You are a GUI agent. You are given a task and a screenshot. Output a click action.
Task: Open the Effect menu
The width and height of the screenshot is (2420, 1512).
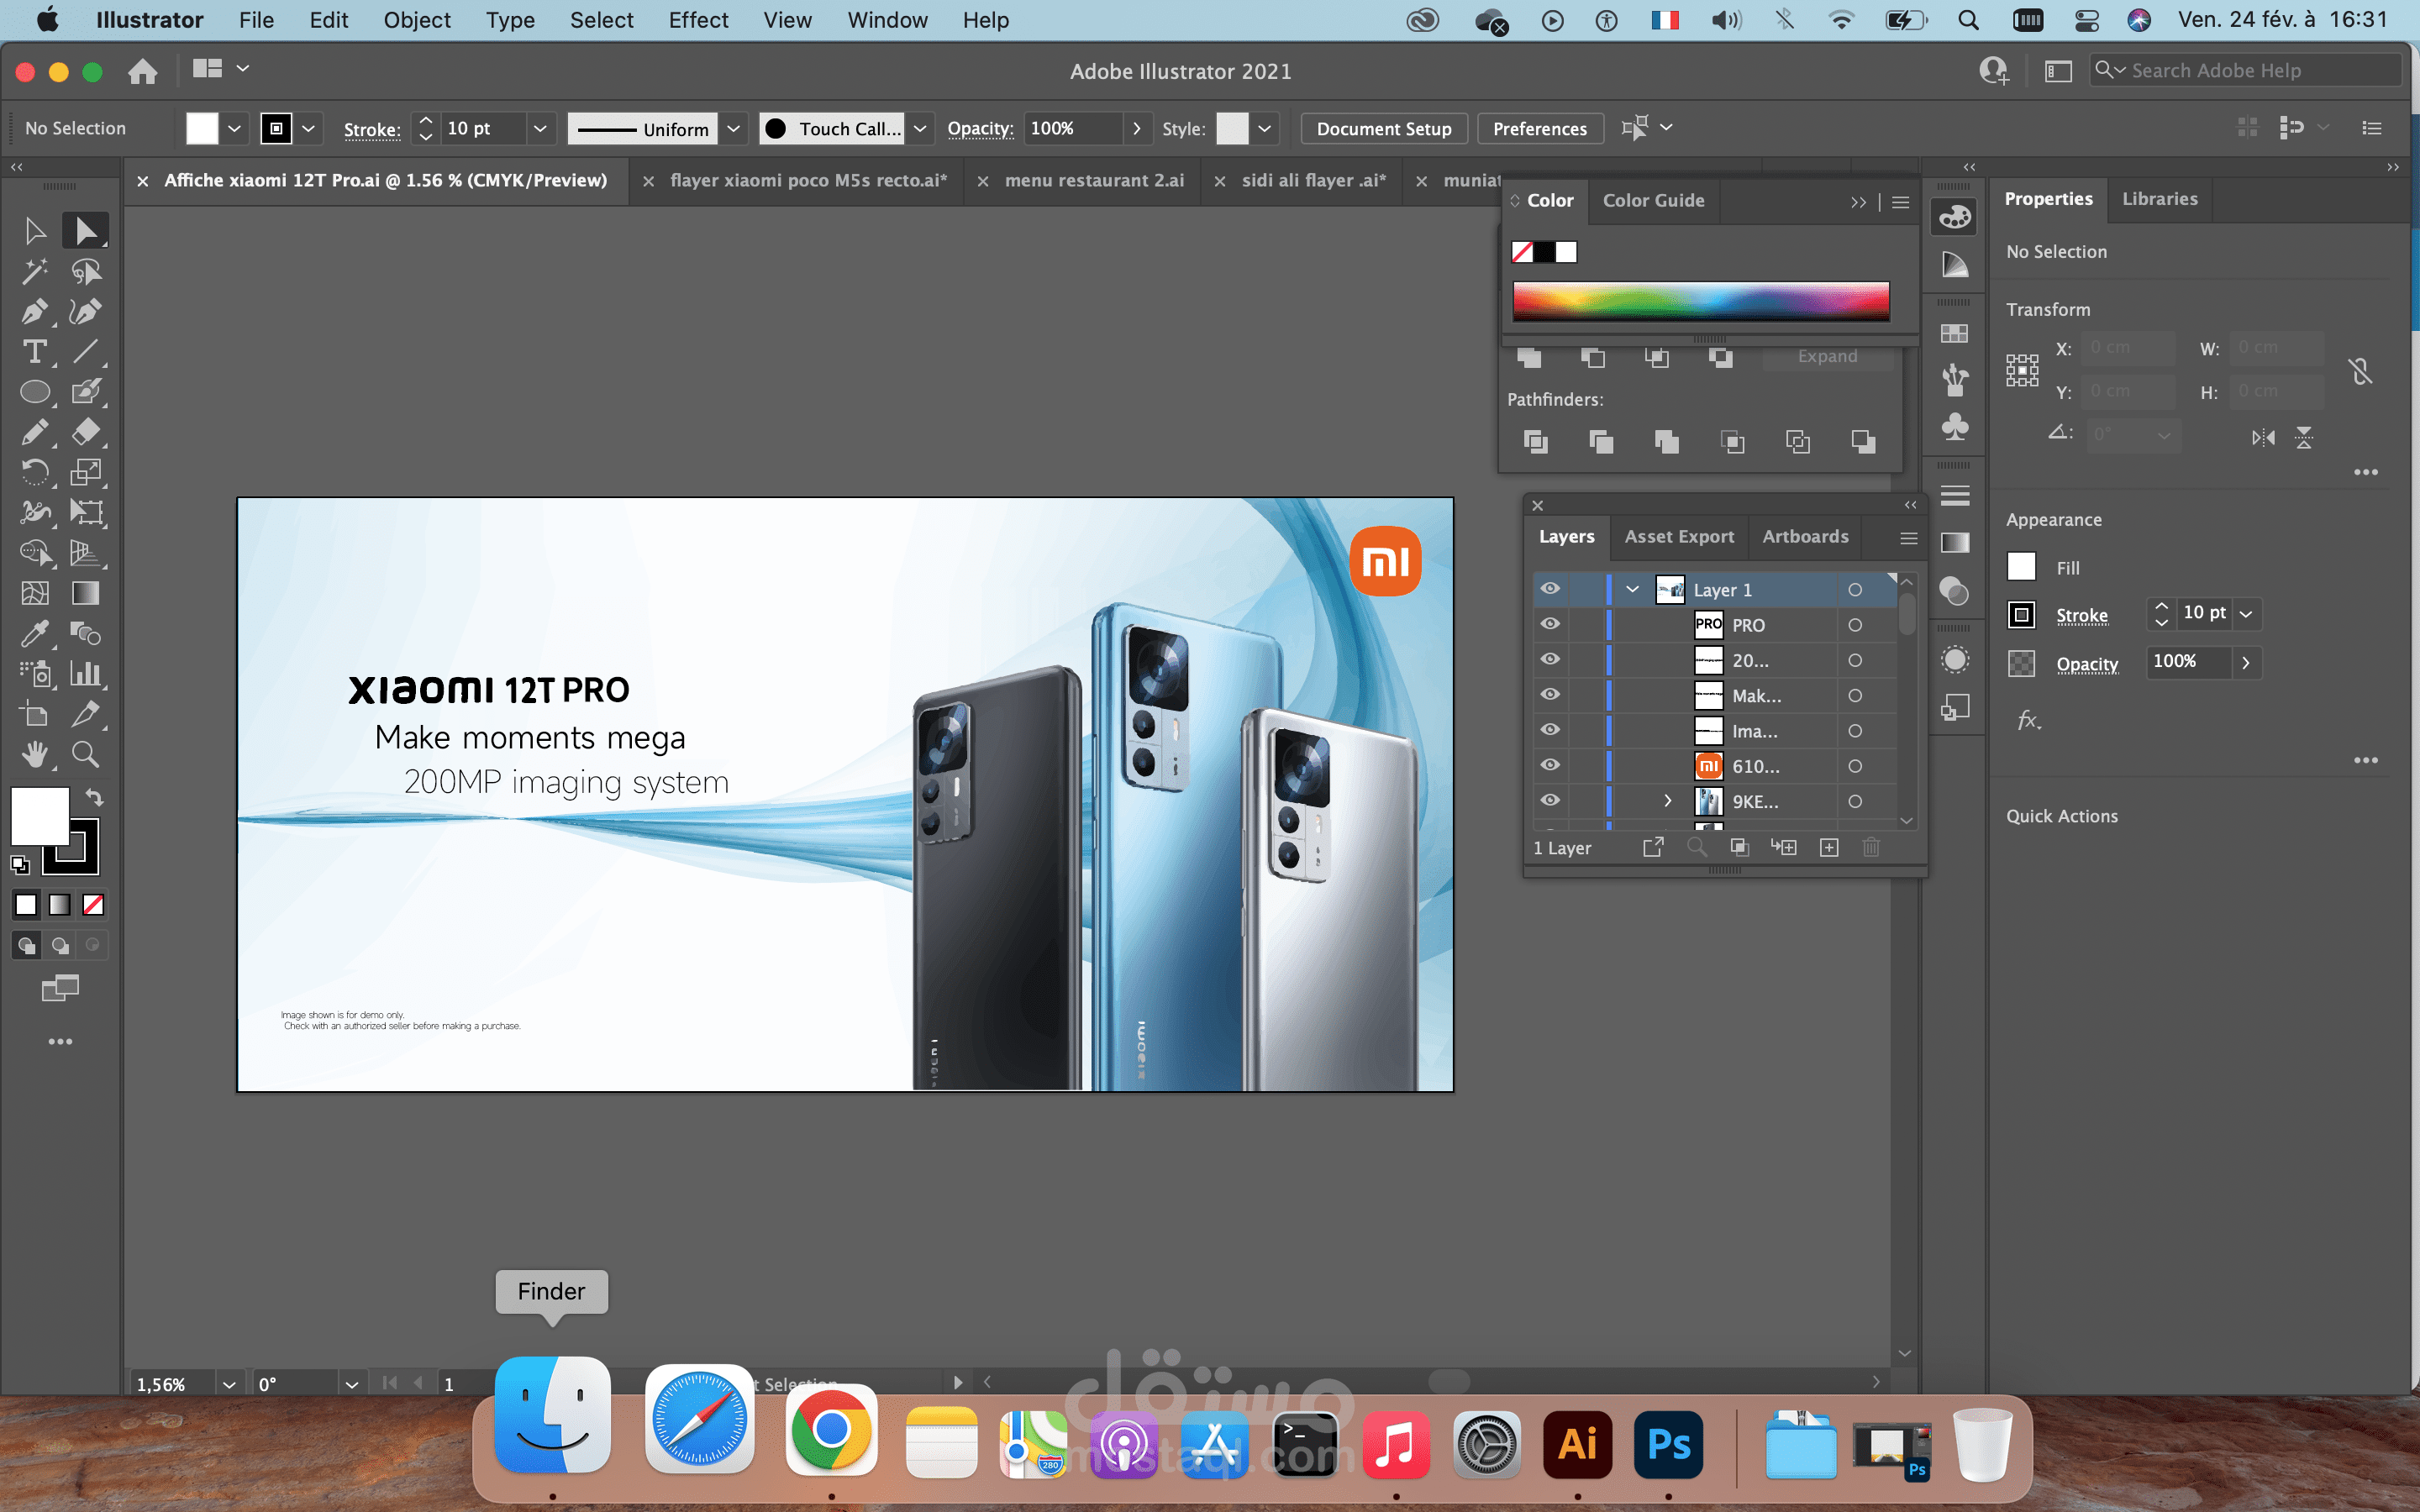[x=698, y=20]
